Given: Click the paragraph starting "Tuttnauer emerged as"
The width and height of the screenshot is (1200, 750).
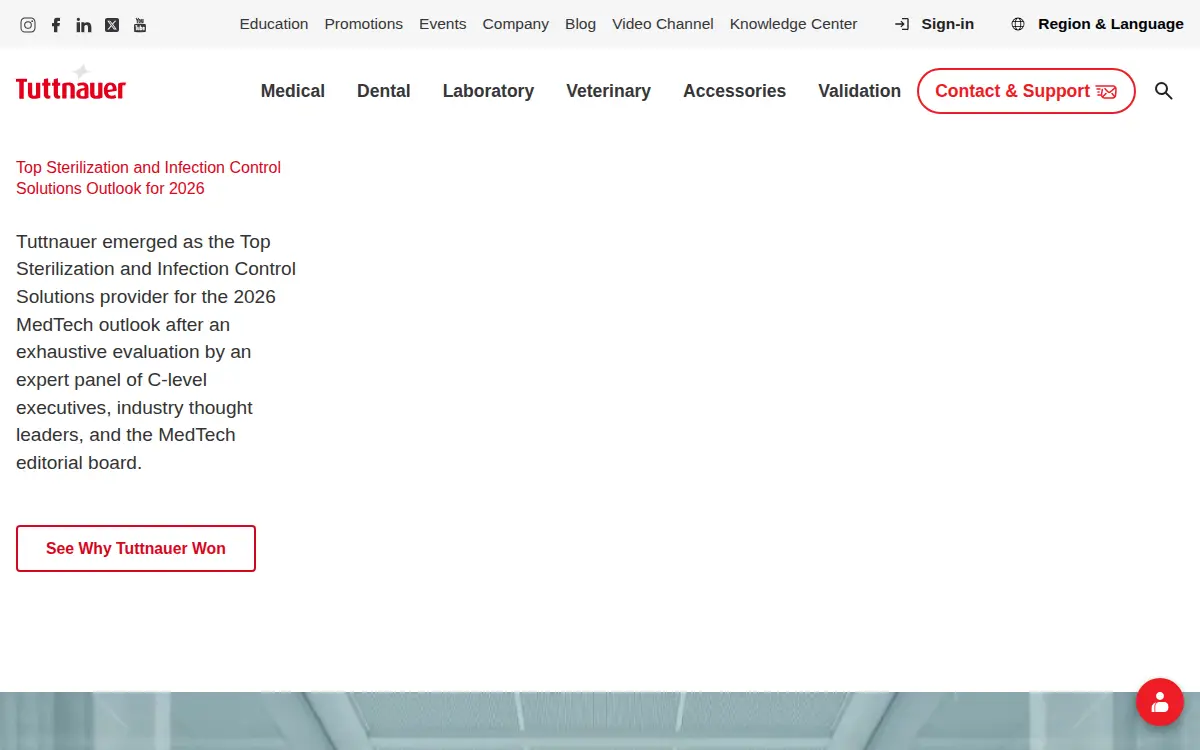Looking at the screenshot, I should point(156,352).
